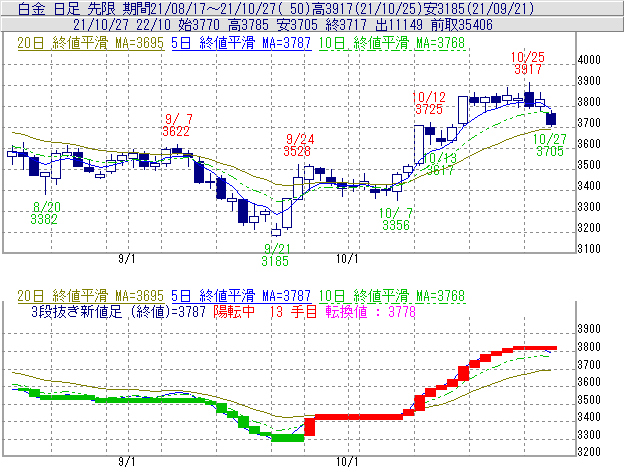Click the red 13 手目 count text

point(293,311)
